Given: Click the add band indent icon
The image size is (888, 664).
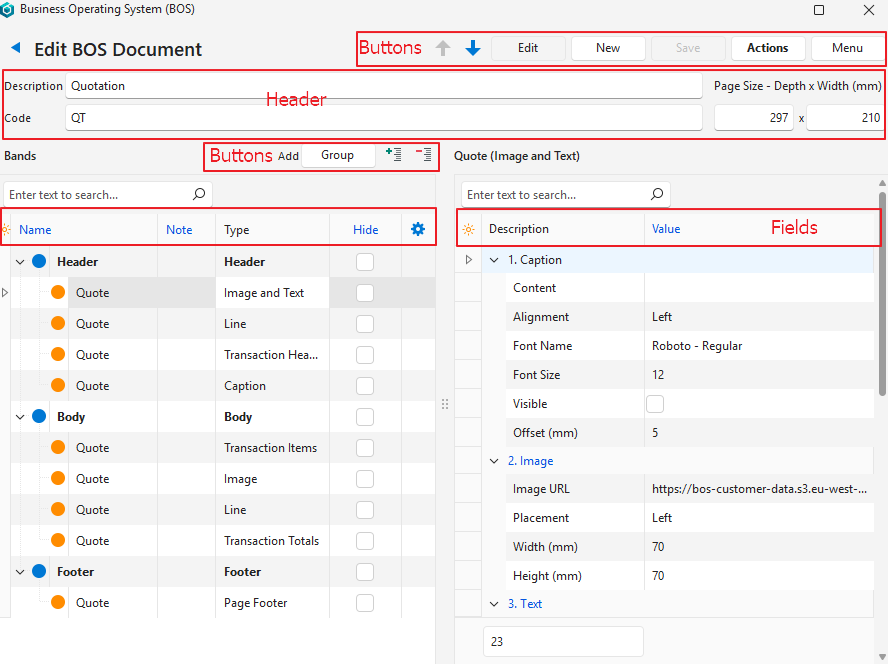Looking at the screenshot, I should pos(393,155).
